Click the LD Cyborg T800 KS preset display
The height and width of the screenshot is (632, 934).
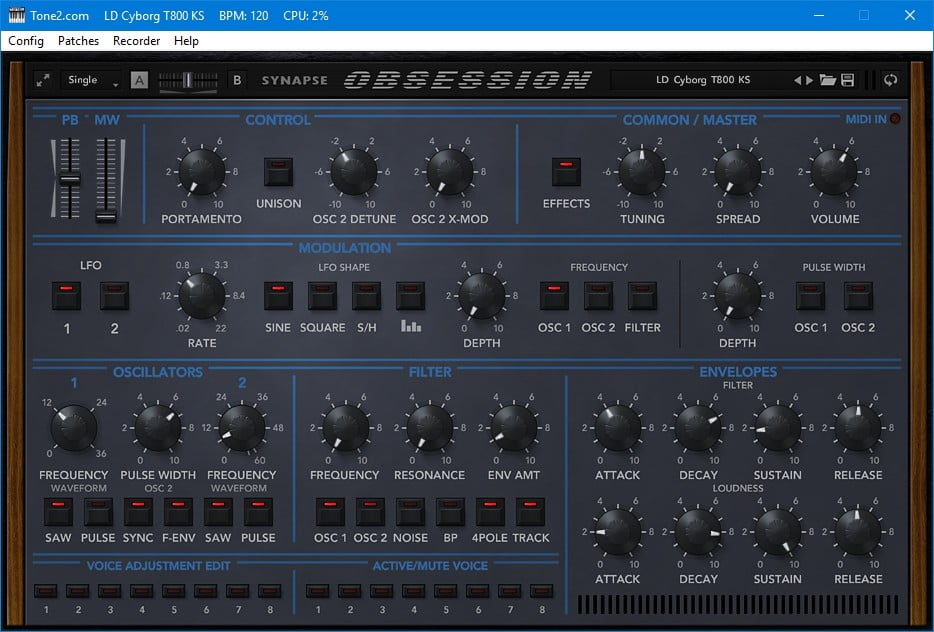tap(702, 80)
